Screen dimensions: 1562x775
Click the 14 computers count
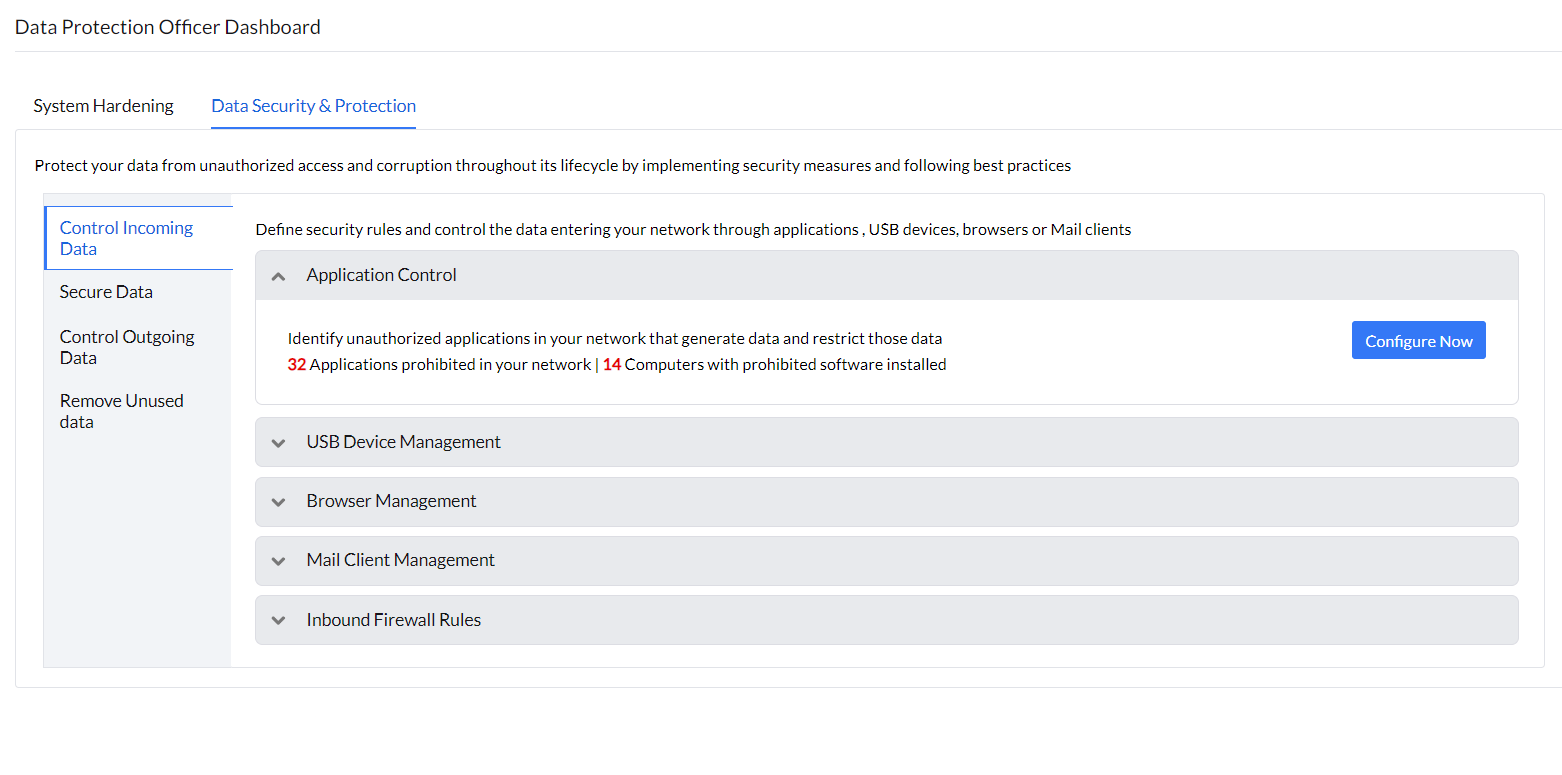pyautogui.click(x=612, y=365)
